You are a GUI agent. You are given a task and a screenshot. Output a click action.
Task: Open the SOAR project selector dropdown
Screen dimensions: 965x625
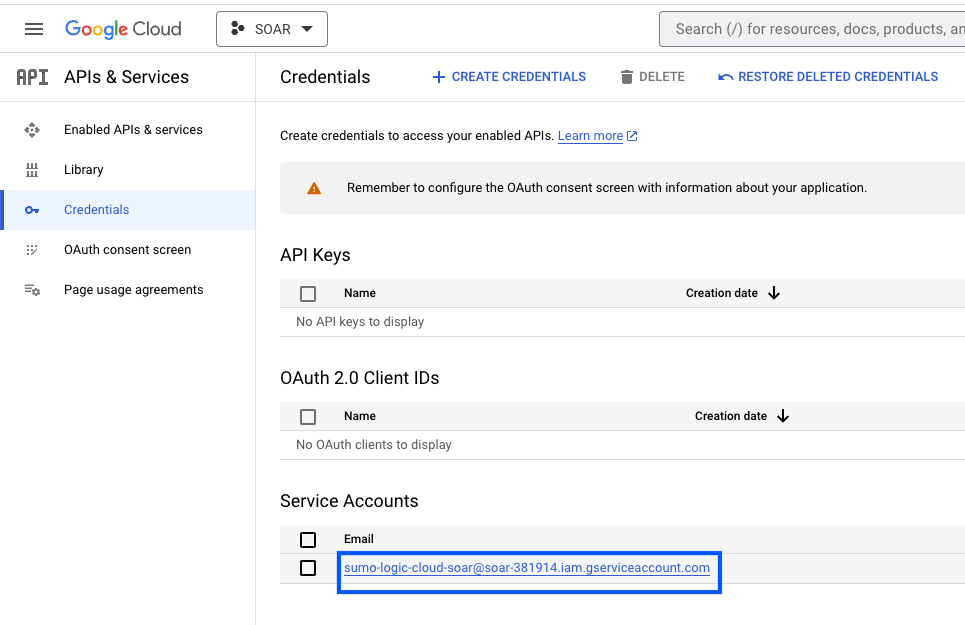(272, 28)
